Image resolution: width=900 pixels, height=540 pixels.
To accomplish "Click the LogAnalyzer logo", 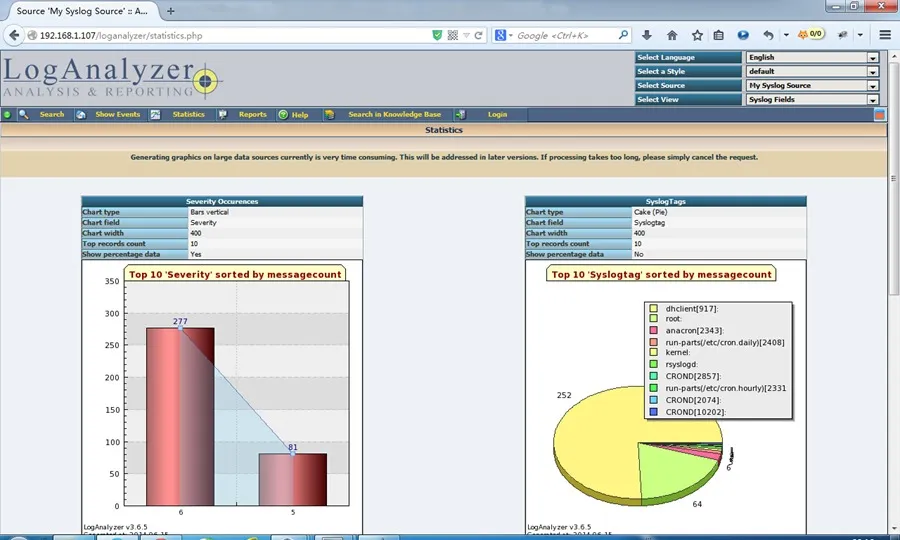I will [x=113, y=77].
